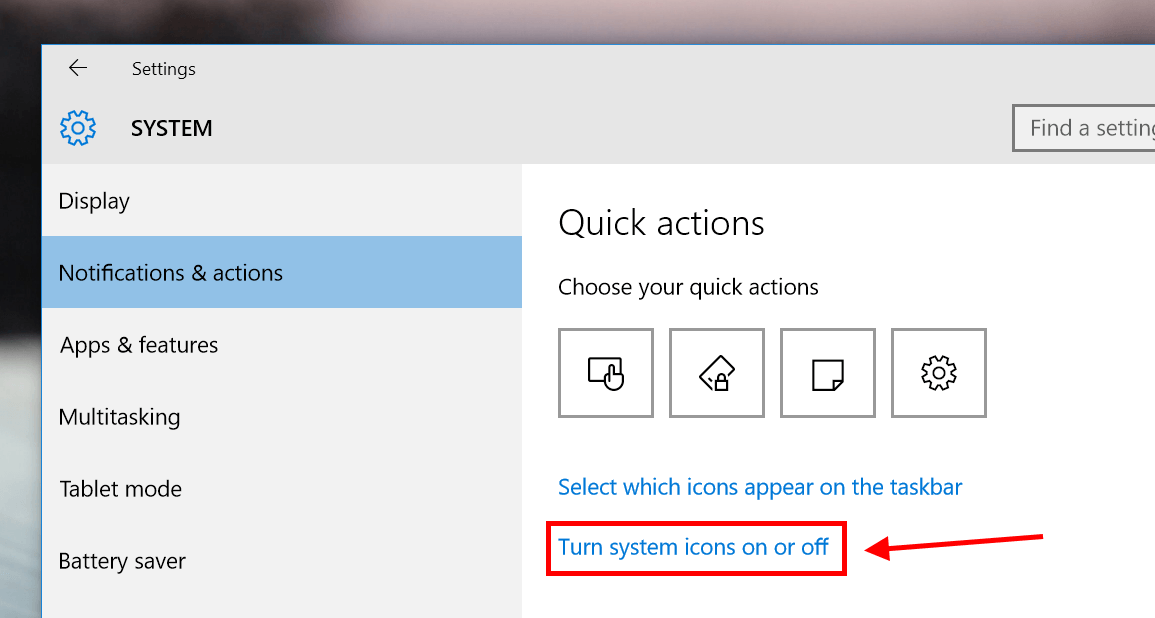The width and height of the screenshot is (1155, 618).
Task: Select the Note quick action tile
Action: (x=828, y=373)
